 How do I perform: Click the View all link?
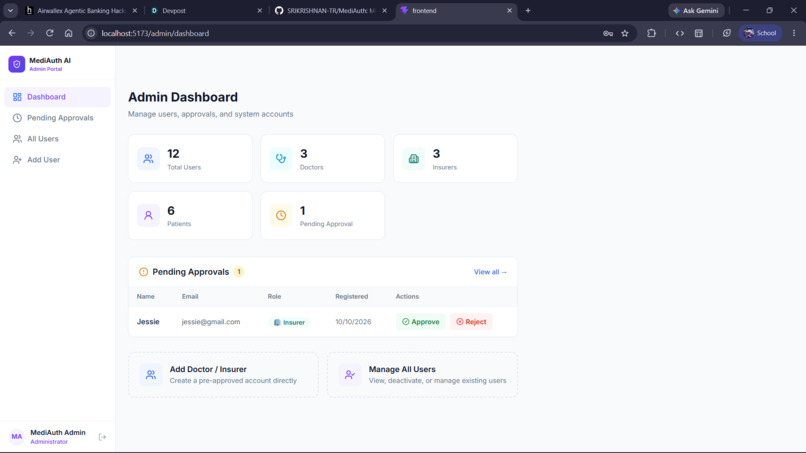(490, 272)
